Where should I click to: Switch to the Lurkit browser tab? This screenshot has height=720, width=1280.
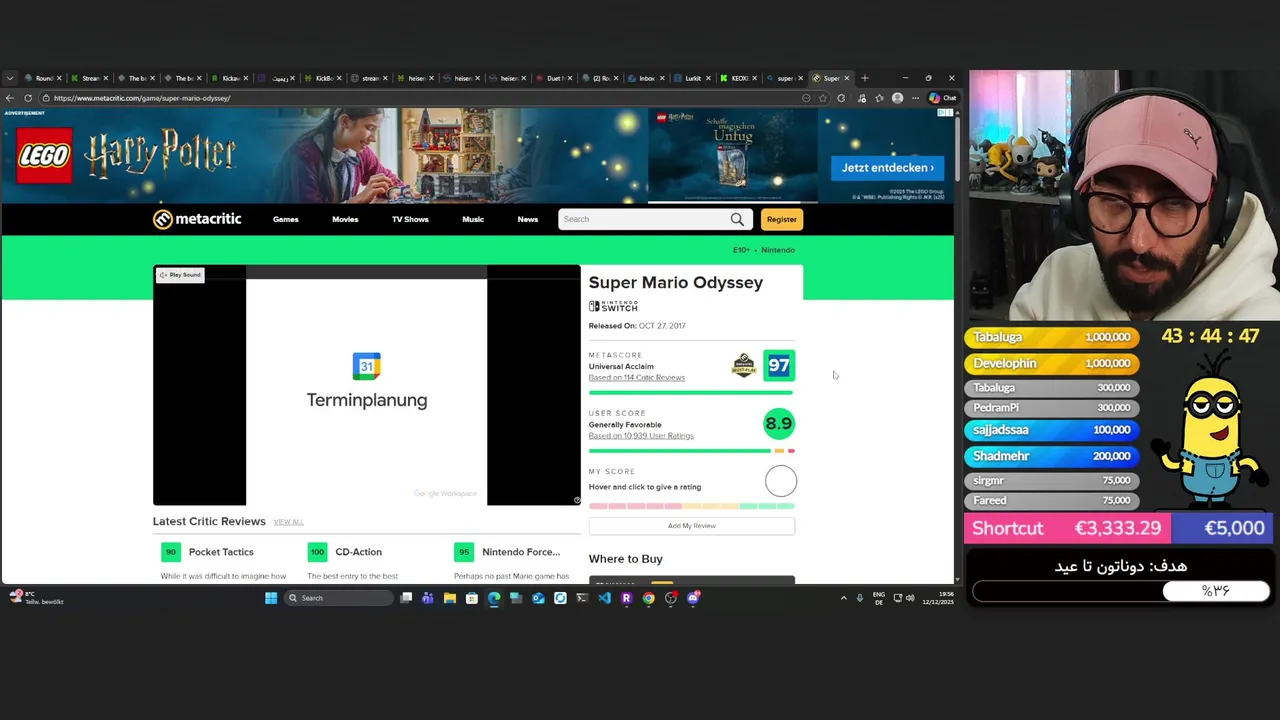[691, 78]
